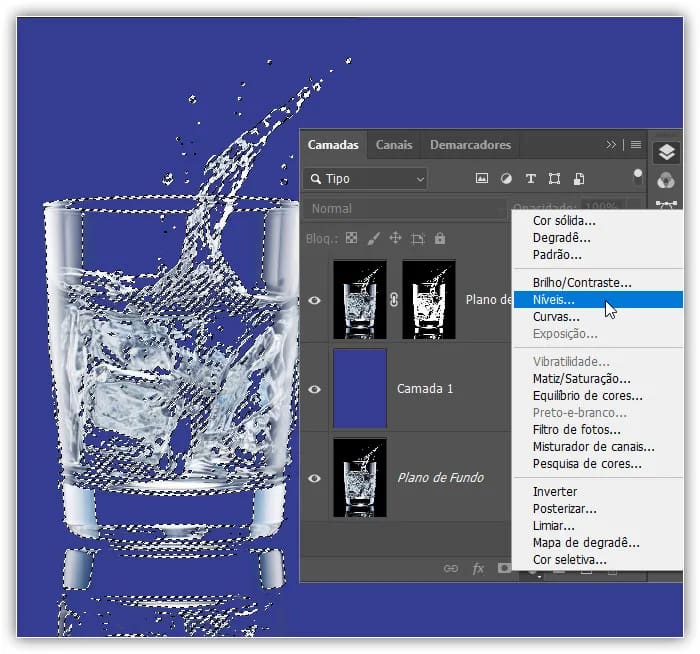This screenshot has width=700, height=654.
Task: Open the Layers panel options menu
Action: pos(635,145)
